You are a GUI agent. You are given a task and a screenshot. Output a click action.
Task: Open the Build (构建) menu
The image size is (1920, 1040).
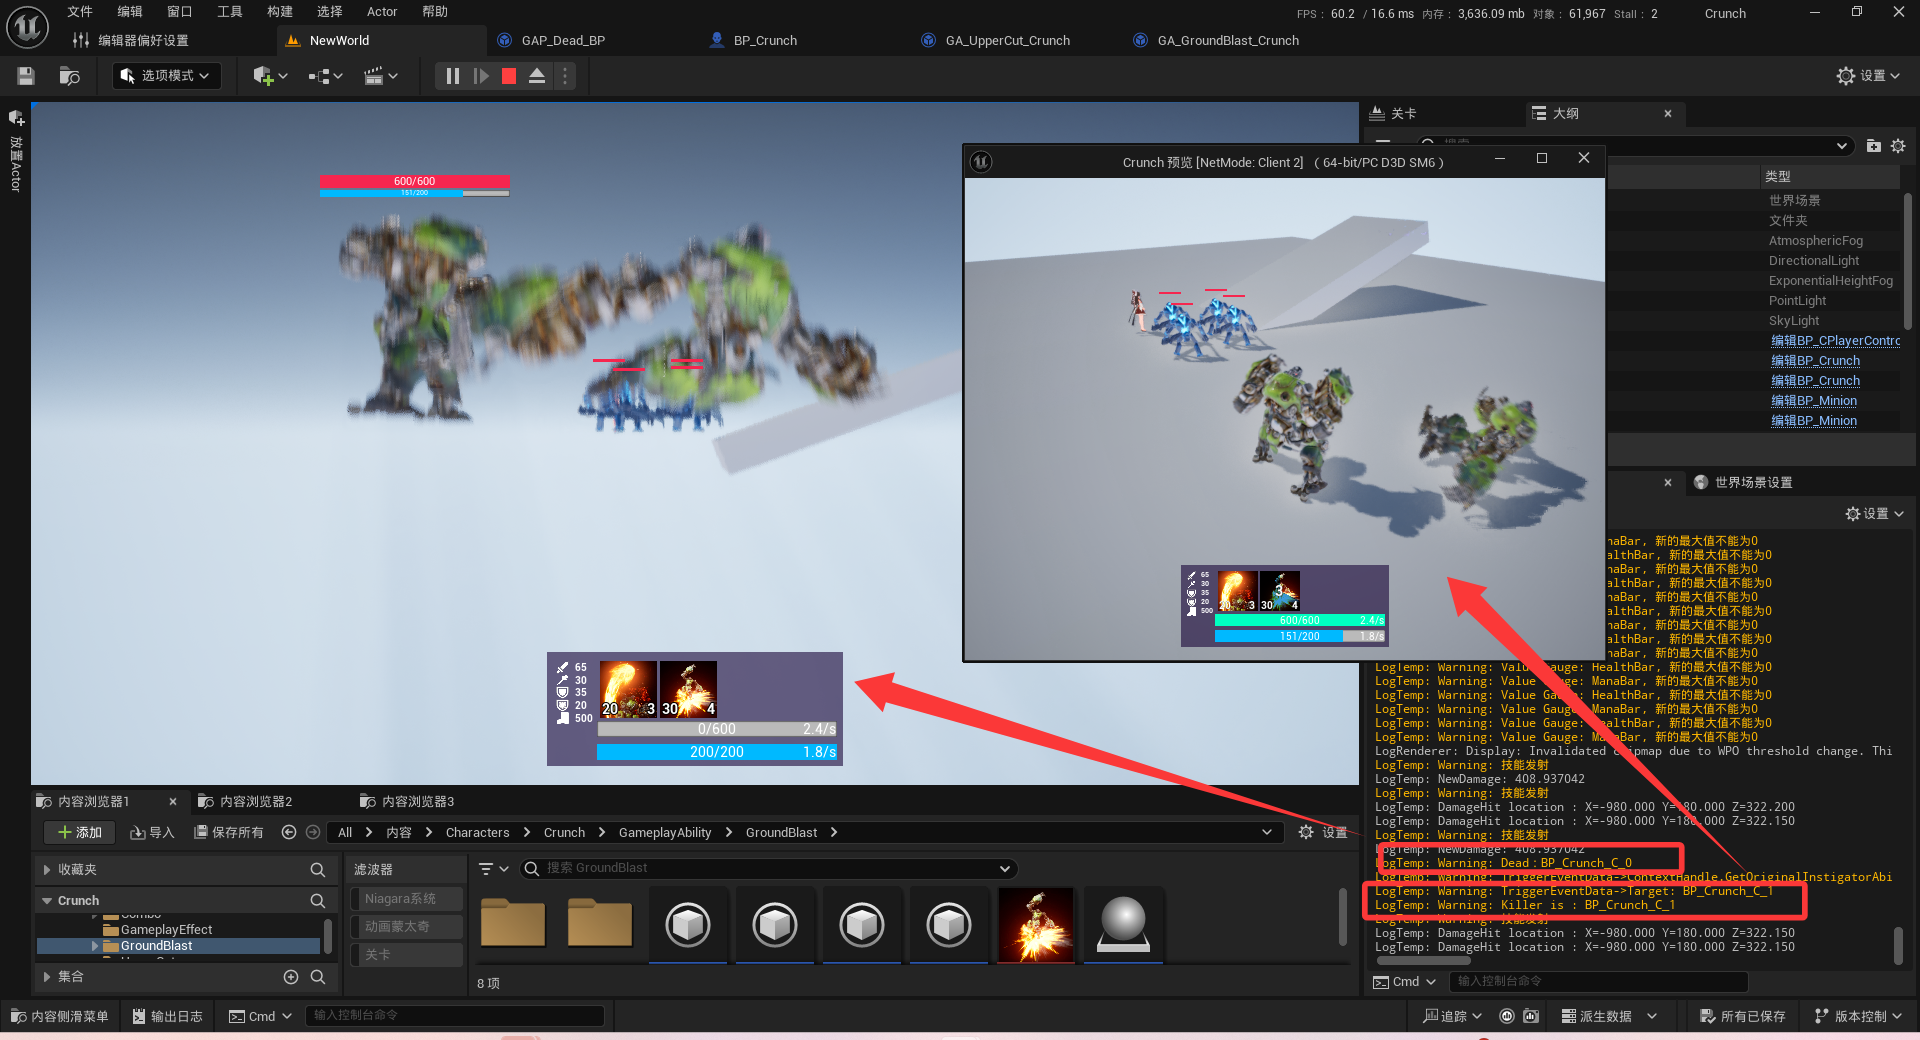coord(280,12)
